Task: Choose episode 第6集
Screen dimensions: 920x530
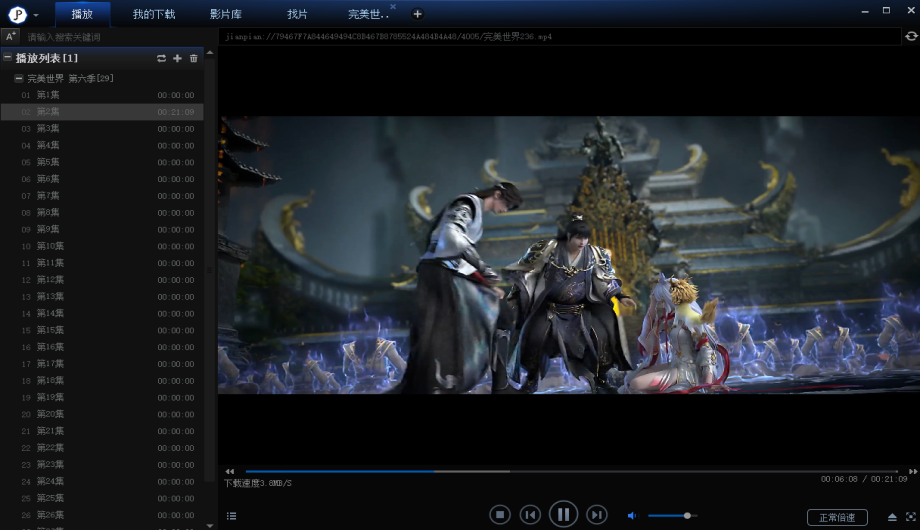Action: [102, 179]
